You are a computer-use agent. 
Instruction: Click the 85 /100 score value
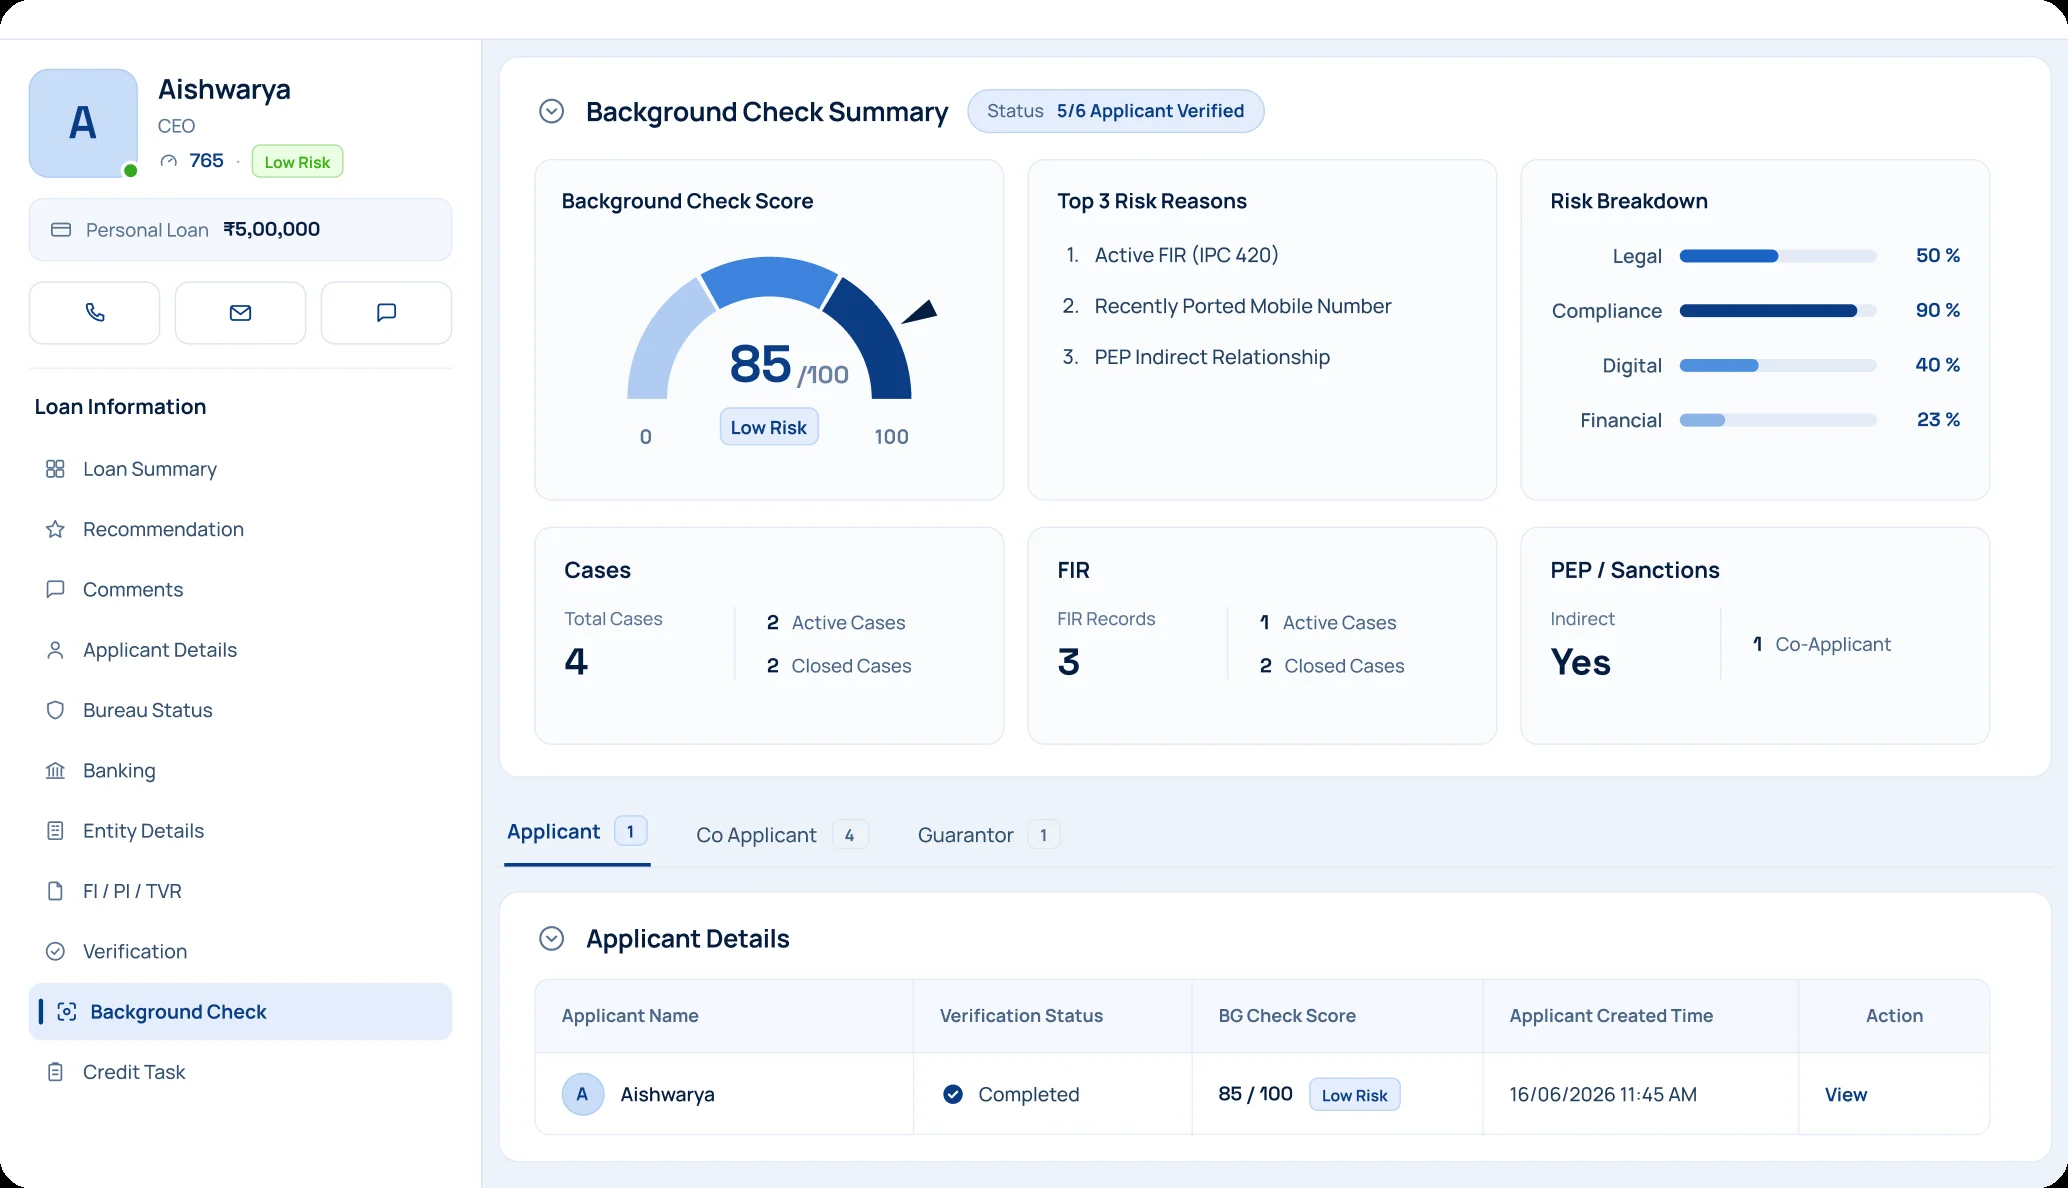(788, 364)
